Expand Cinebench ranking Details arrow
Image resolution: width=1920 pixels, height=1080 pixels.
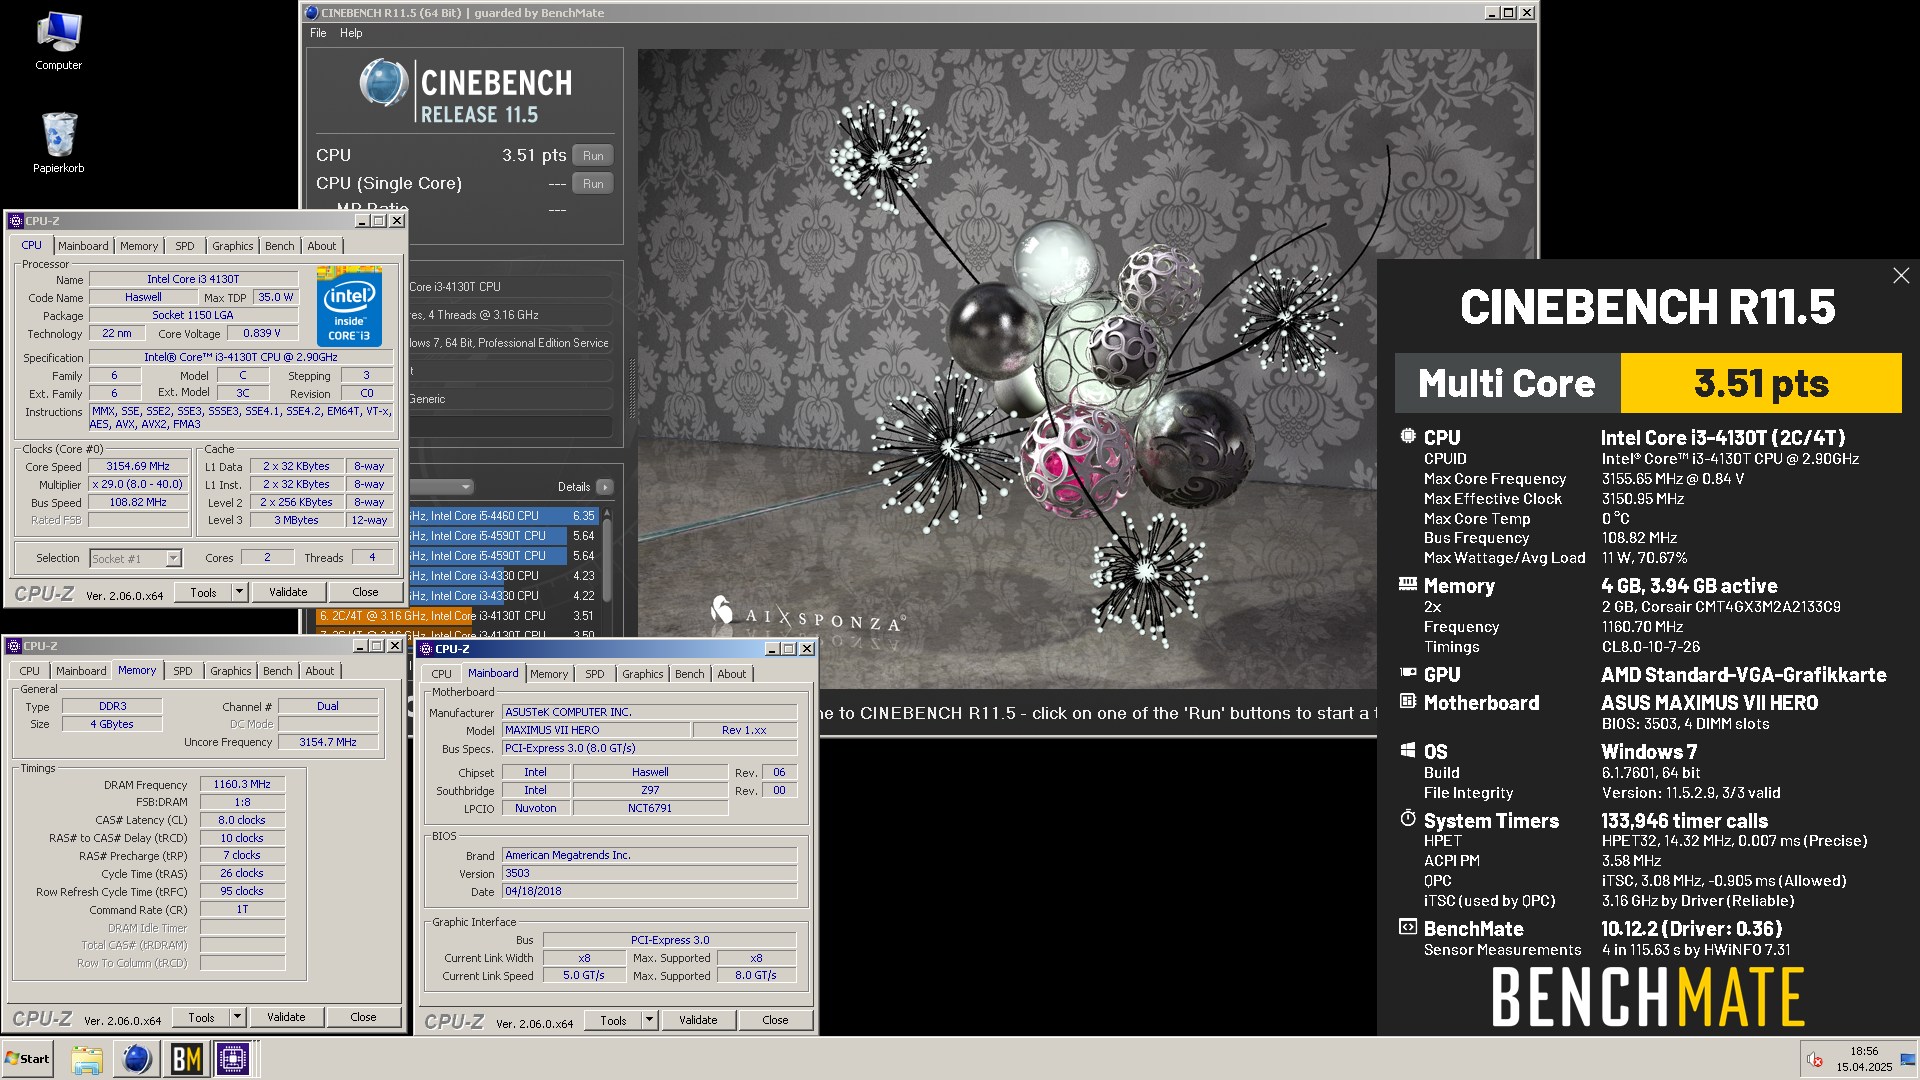point(604,487)
